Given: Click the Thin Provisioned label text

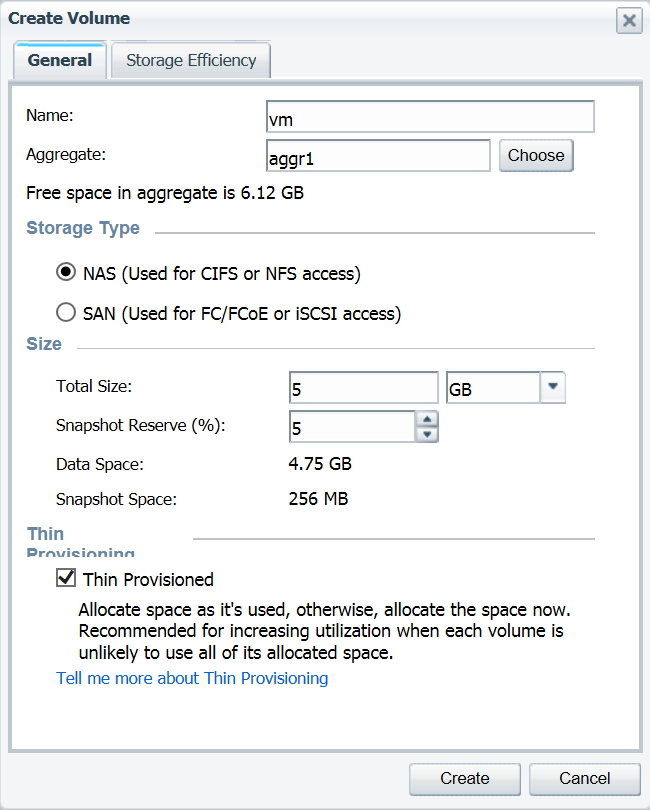Looking at the screenshot, I should tap(148, 580).
